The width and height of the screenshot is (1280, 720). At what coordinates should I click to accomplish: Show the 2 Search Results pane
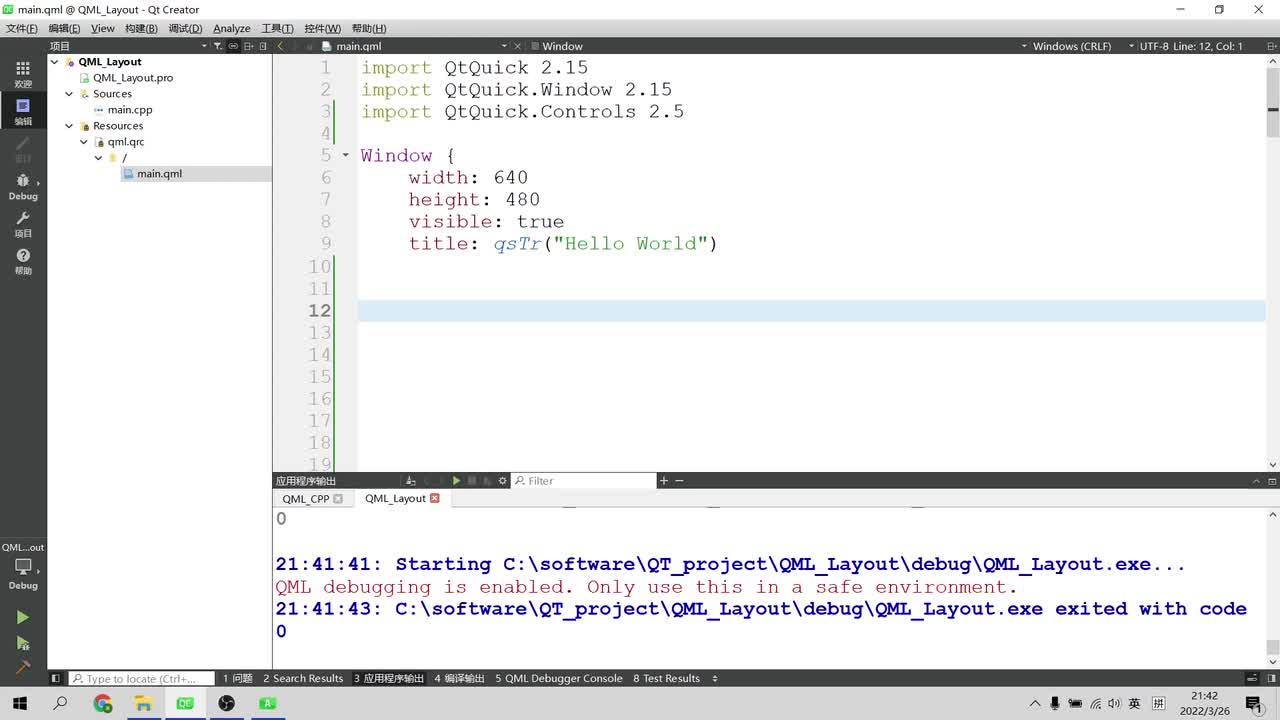tap(303, 678)
